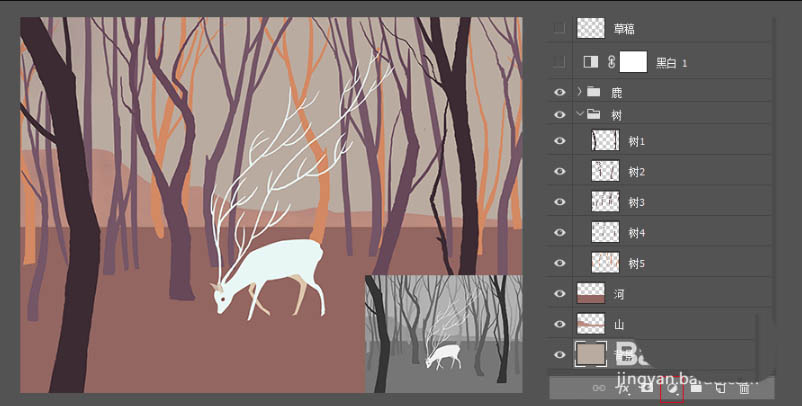Hide the 树3 layer
The width and height of the screenshot is (802, 406).
tap(560, 201)
